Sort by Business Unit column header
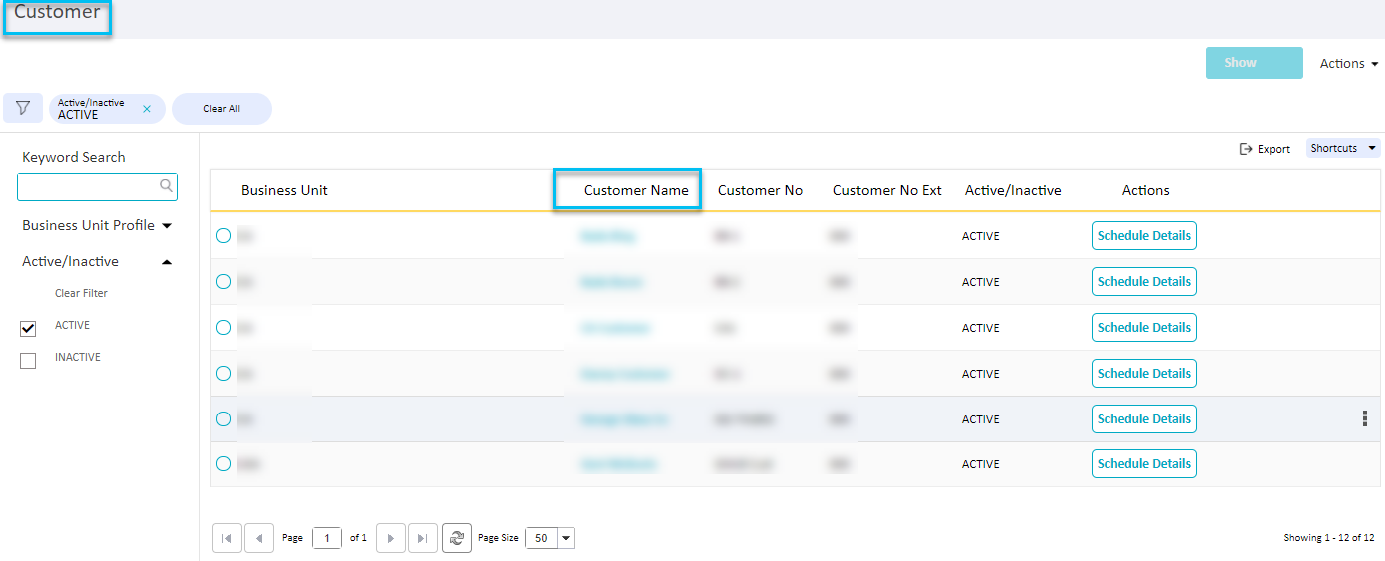 [284, 190]
